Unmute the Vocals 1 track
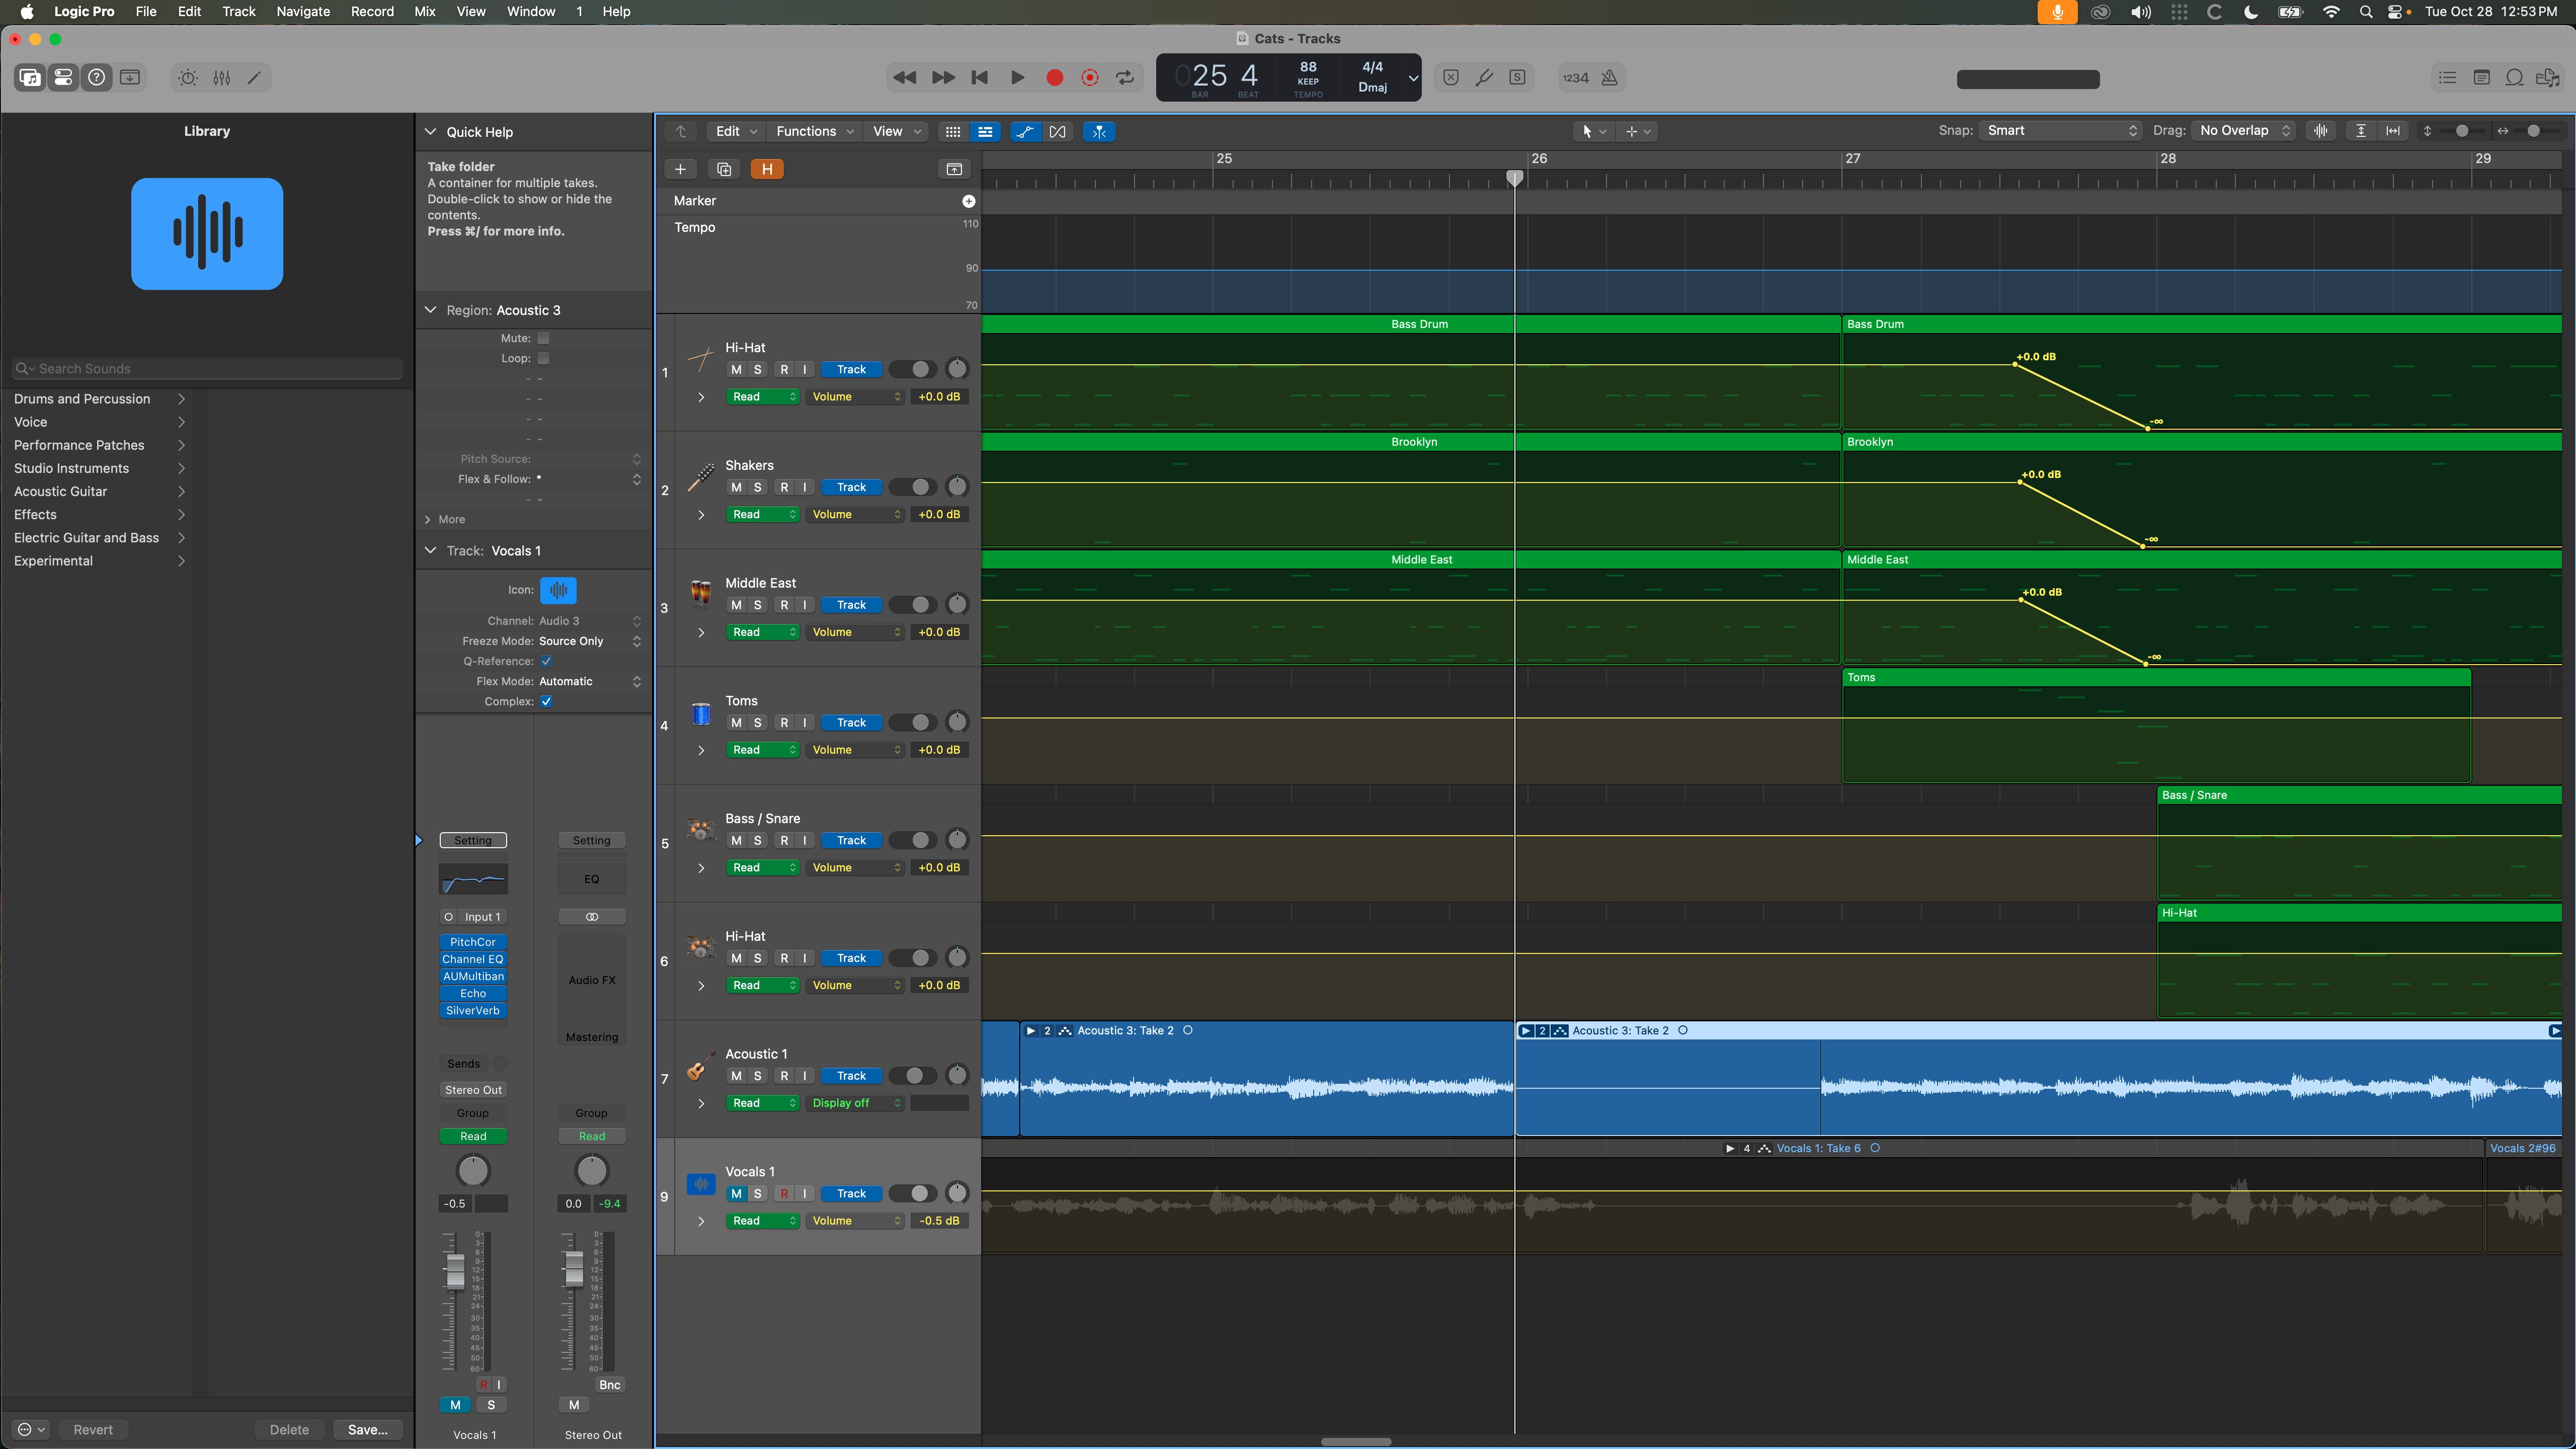This screenshot has height=1449, width=2576. click(736, 1193)
